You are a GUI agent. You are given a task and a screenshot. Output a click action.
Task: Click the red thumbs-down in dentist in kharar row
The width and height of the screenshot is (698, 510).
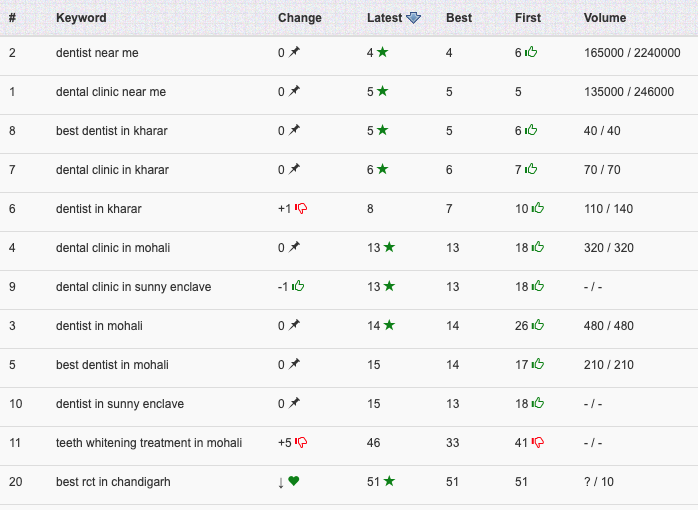point(301,208)
